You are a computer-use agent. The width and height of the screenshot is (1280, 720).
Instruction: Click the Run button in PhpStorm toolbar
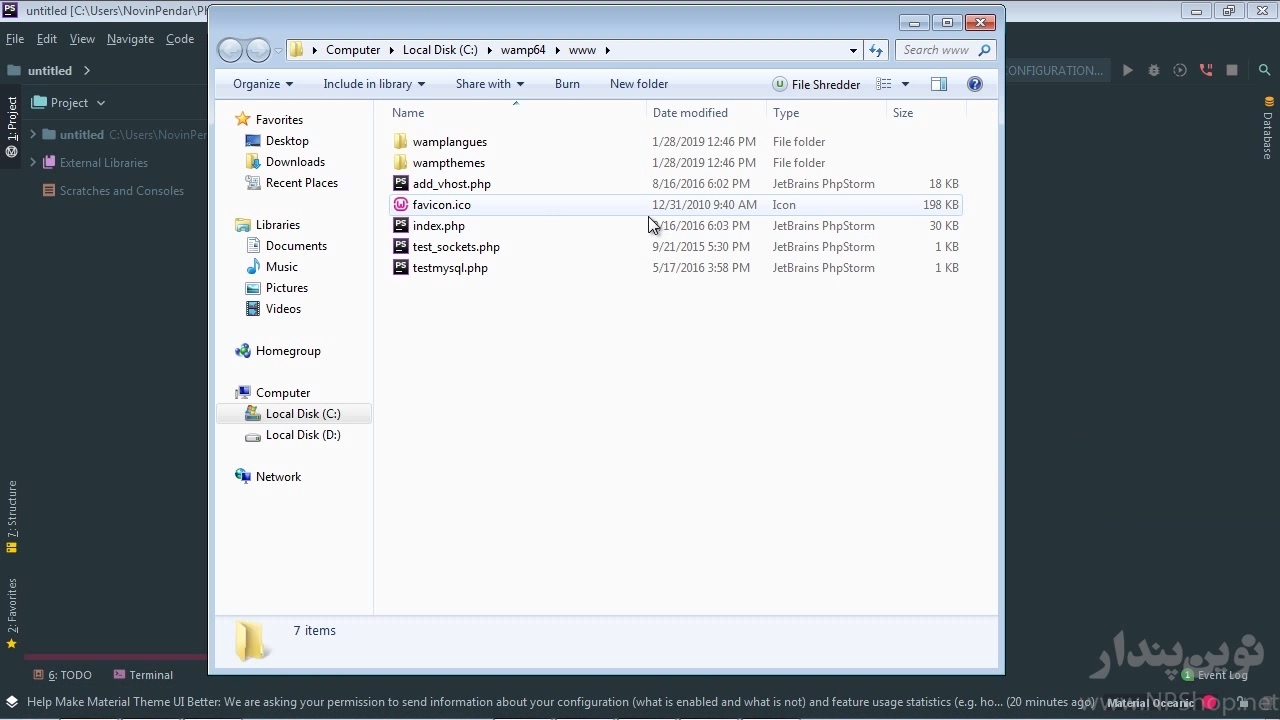(1128, 70)
